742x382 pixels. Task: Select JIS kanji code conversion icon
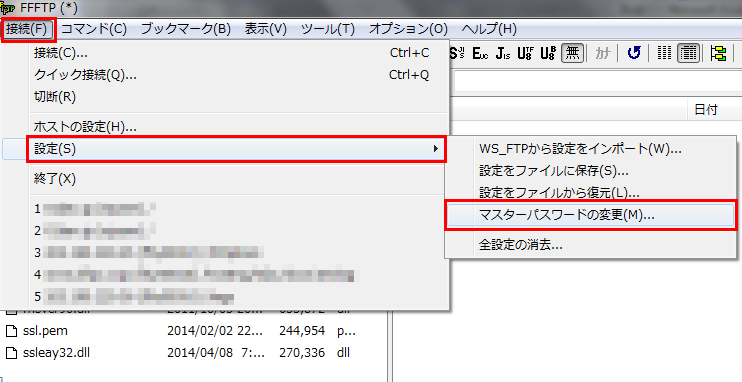click(x=503, y=53)
